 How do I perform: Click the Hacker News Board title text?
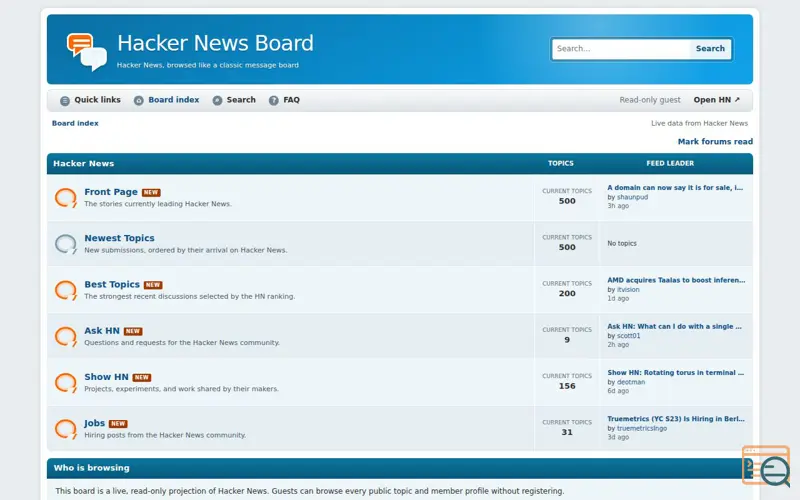(x=215, y=43)
